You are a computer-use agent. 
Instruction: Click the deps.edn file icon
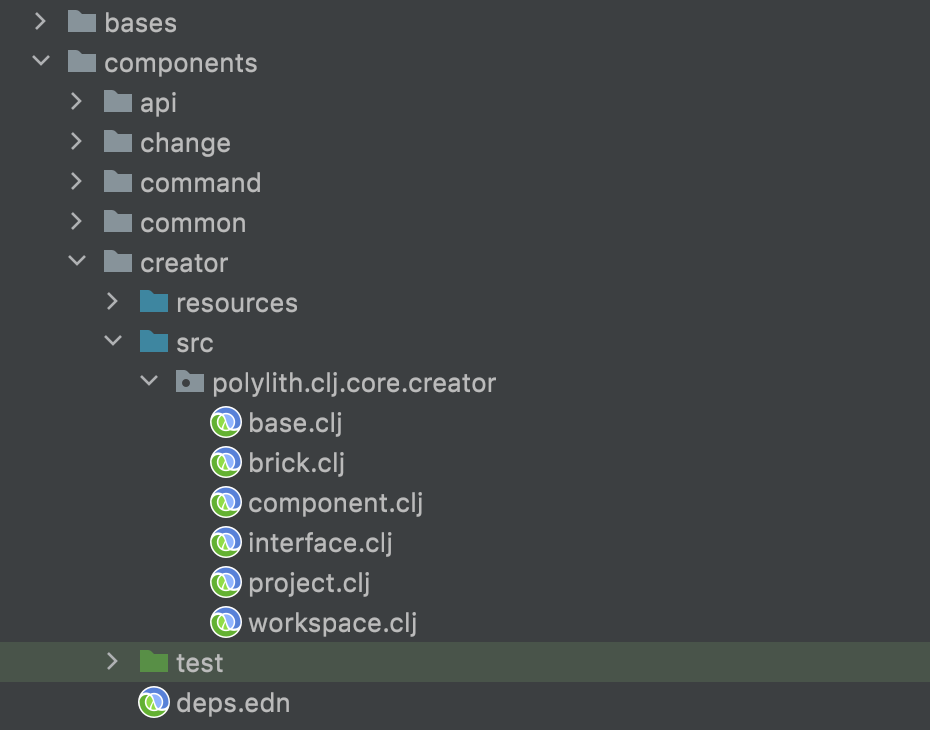pyautogui.click(x=154, y=703)
